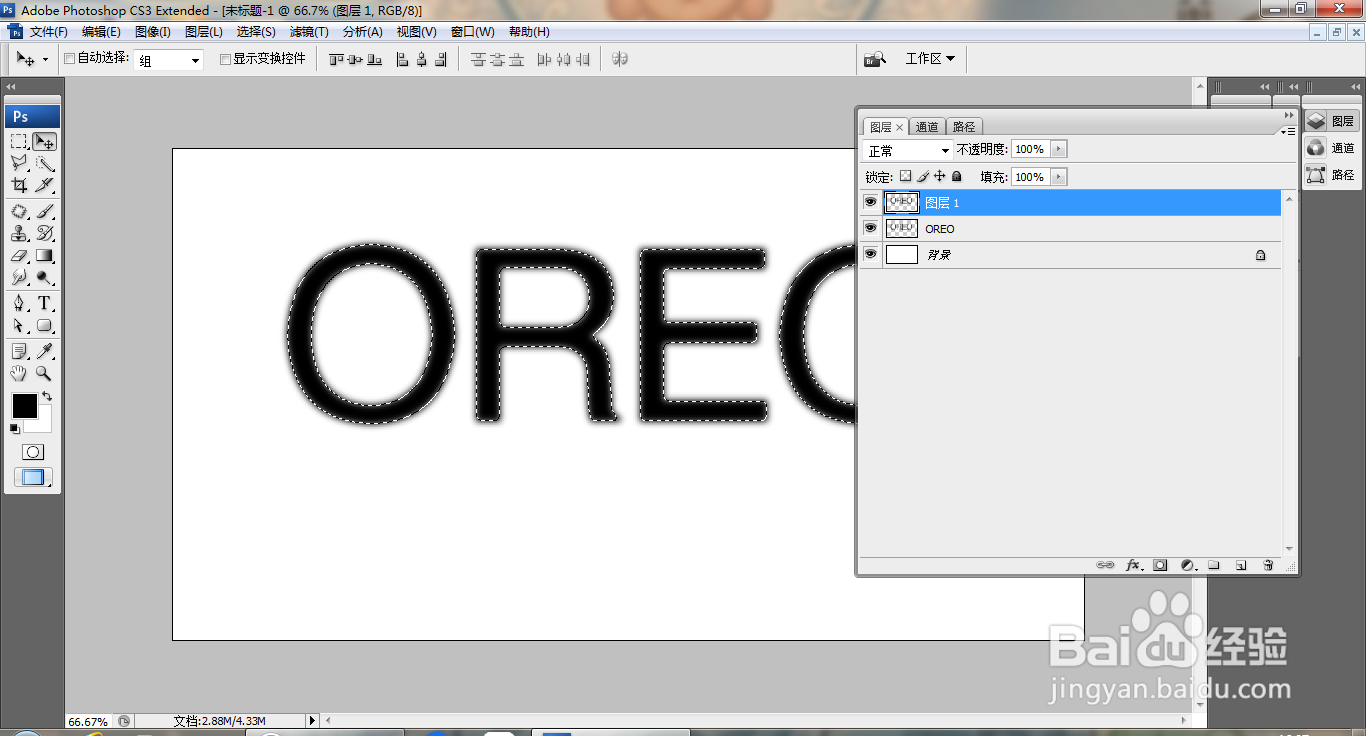1366x736 pixels.
Task: Hide the OREO layer
Action: (870, 228)
